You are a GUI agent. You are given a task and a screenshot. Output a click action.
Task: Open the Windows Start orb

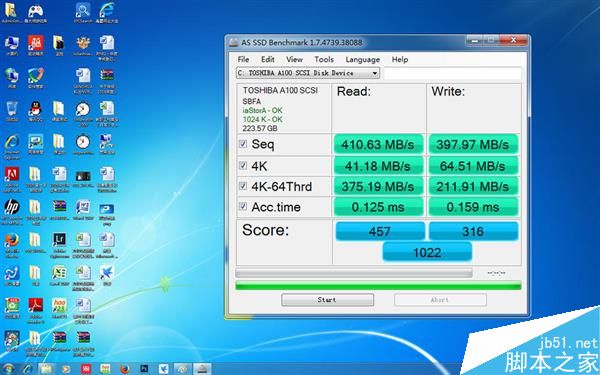8,369
